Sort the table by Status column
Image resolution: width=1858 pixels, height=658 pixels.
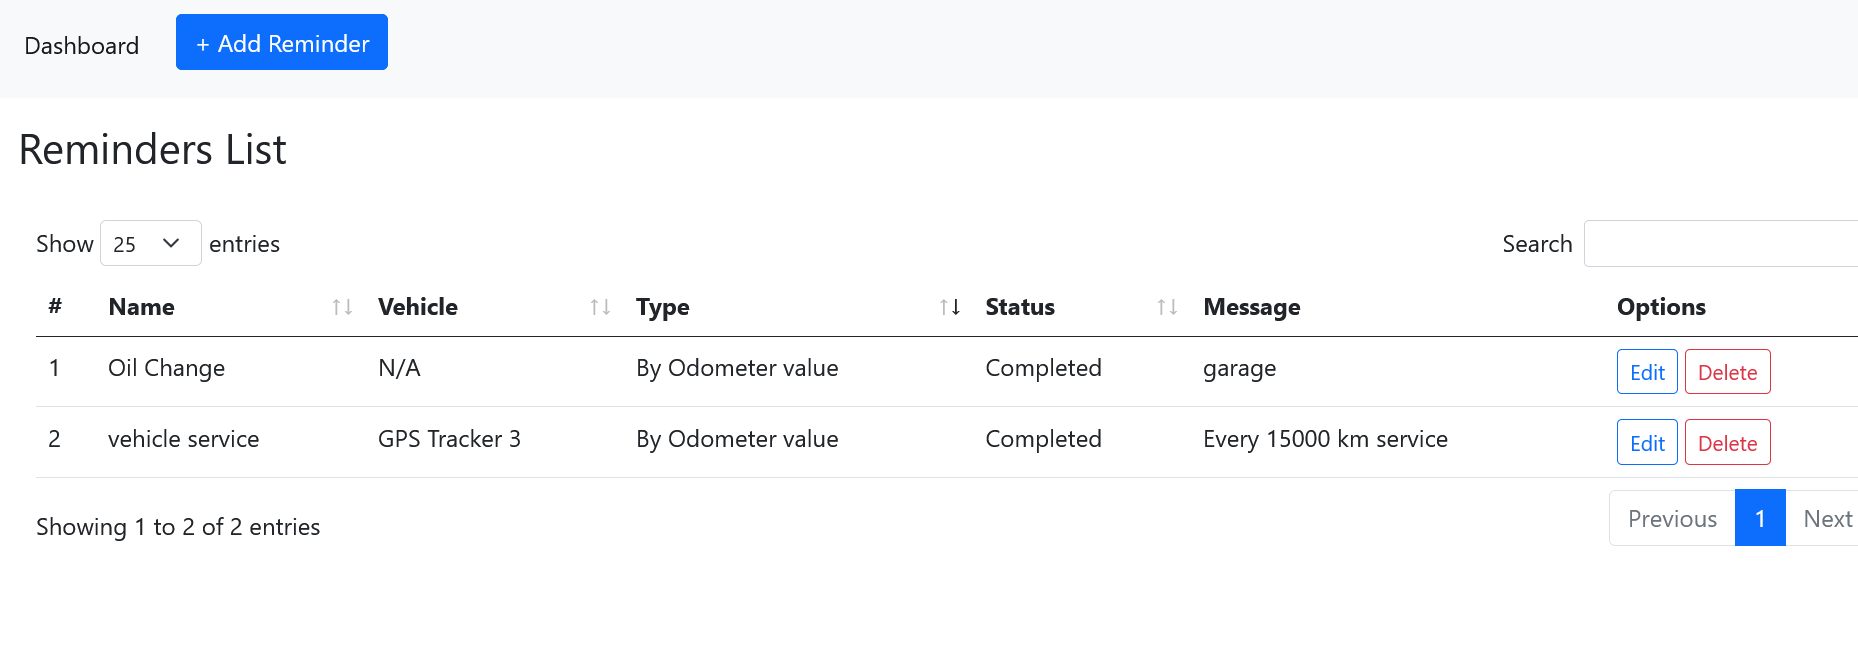1082,307
